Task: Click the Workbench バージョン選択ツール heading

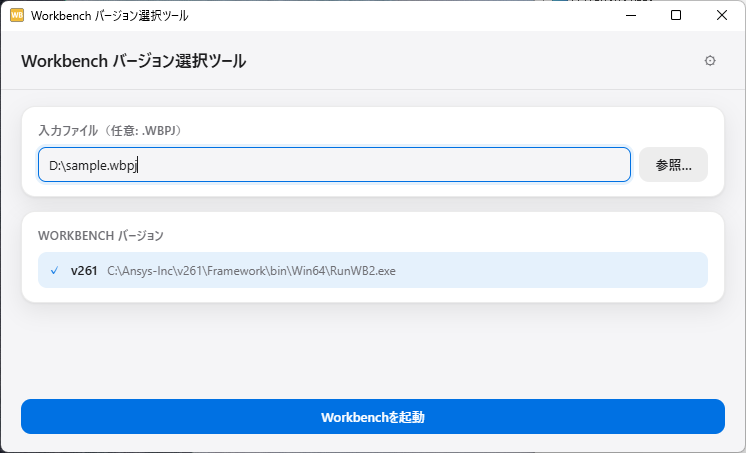Action: point(133,61)
